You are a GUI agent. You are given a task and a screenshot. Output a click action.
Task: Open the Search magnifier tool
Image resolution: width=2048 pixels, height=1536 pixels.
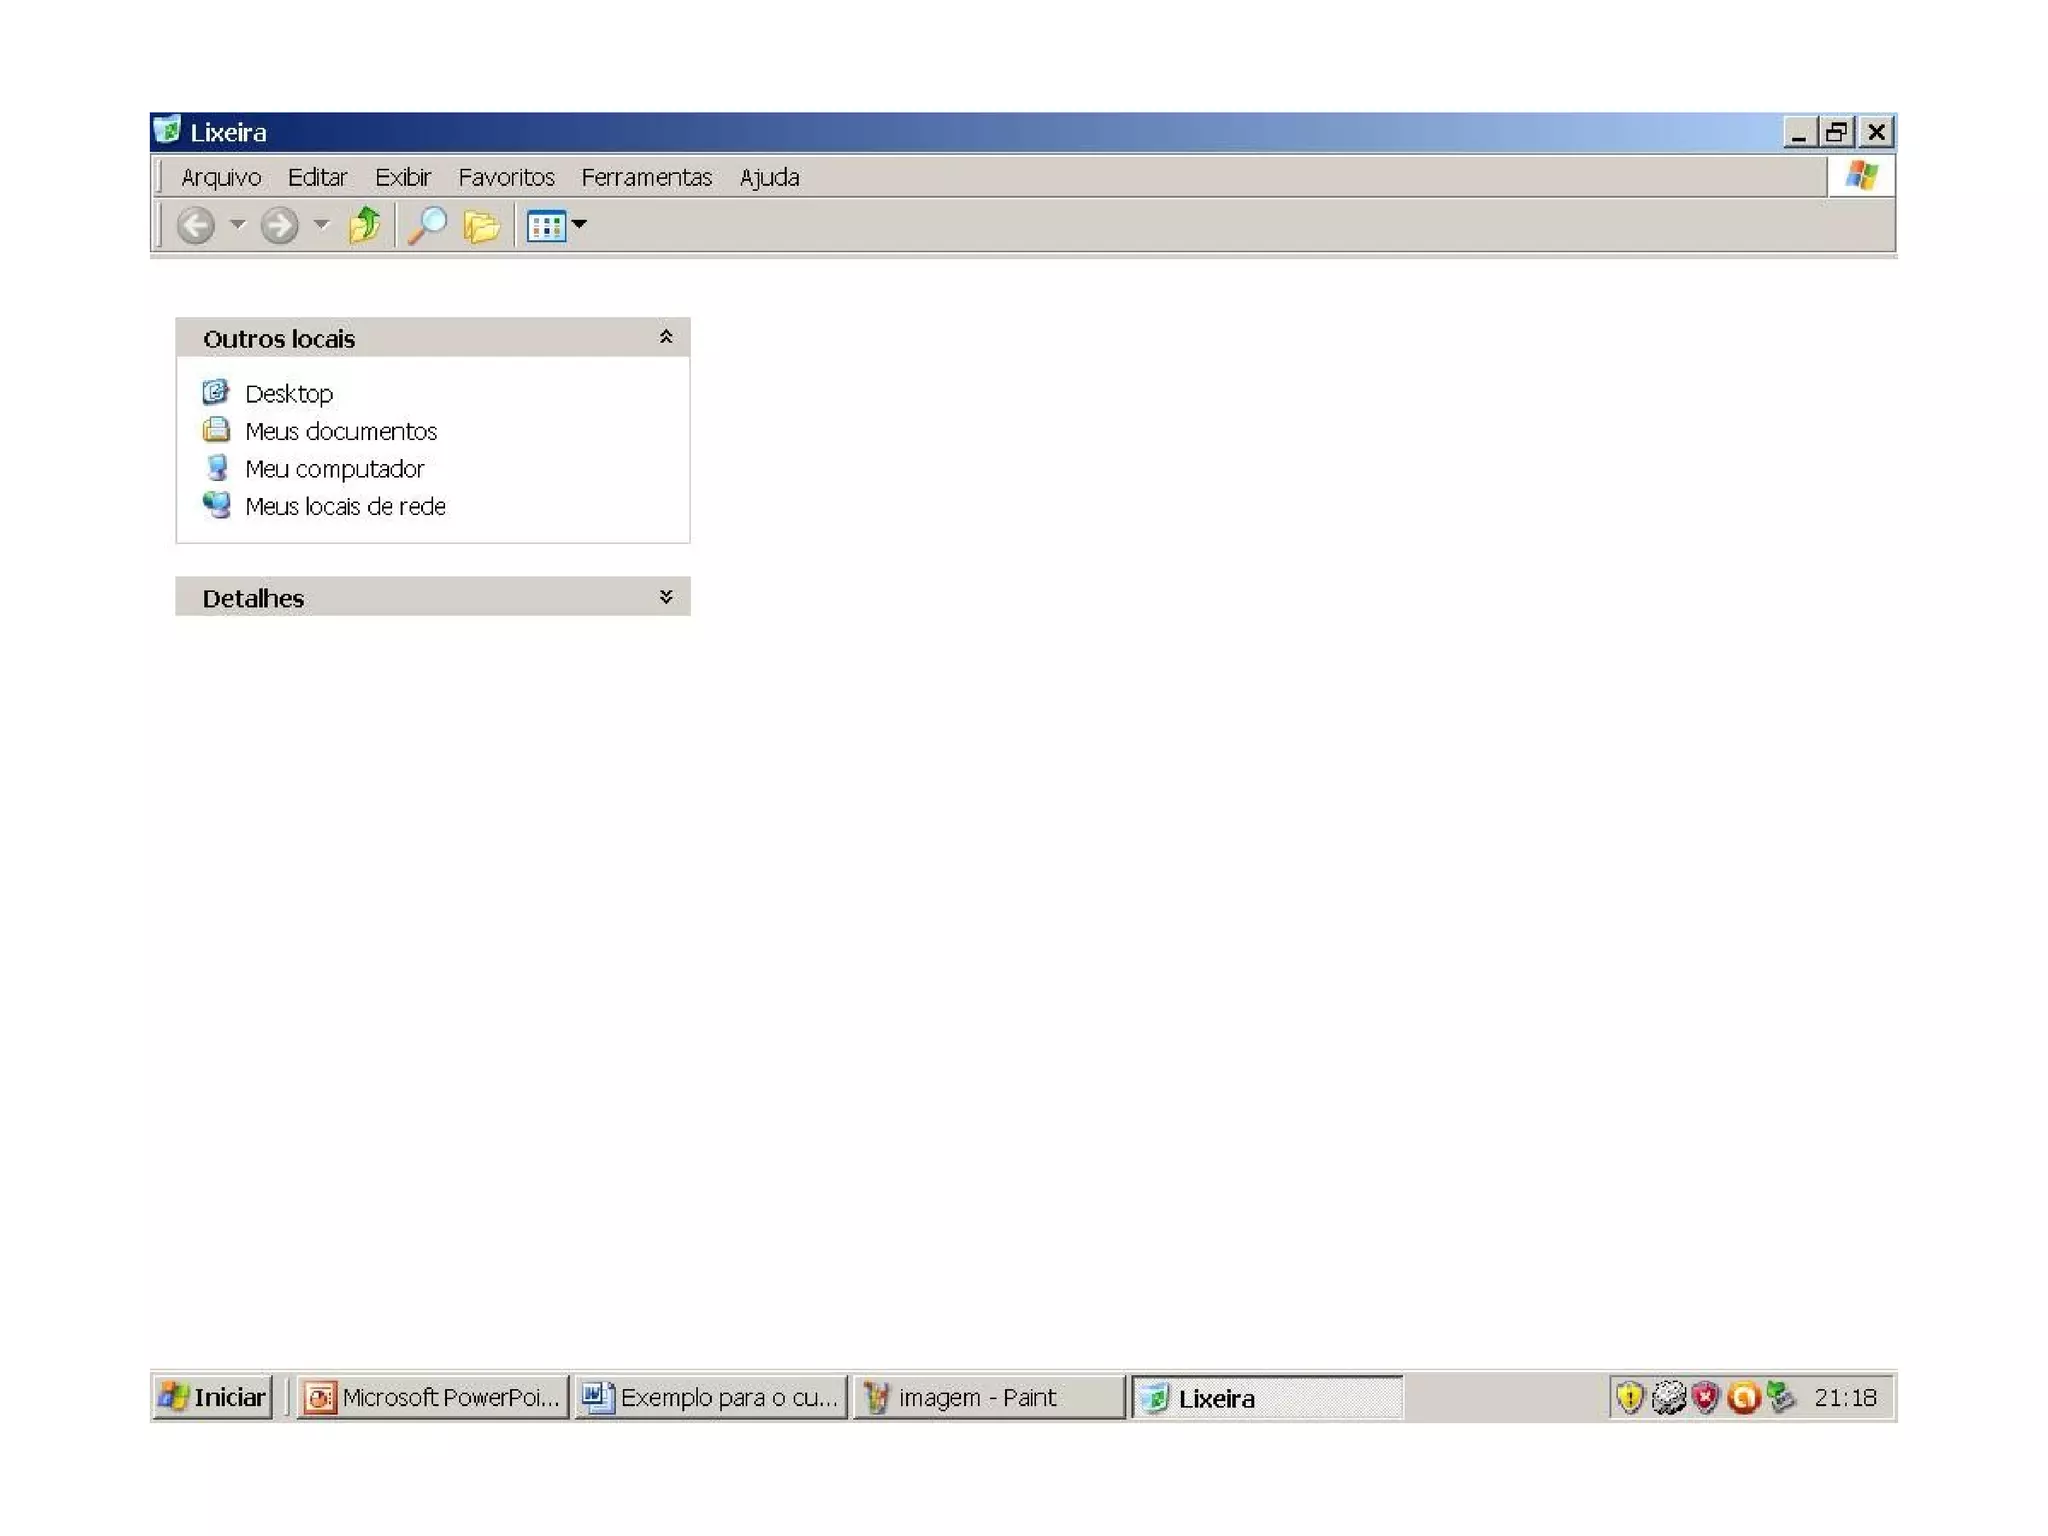click(x=427, y=226)
